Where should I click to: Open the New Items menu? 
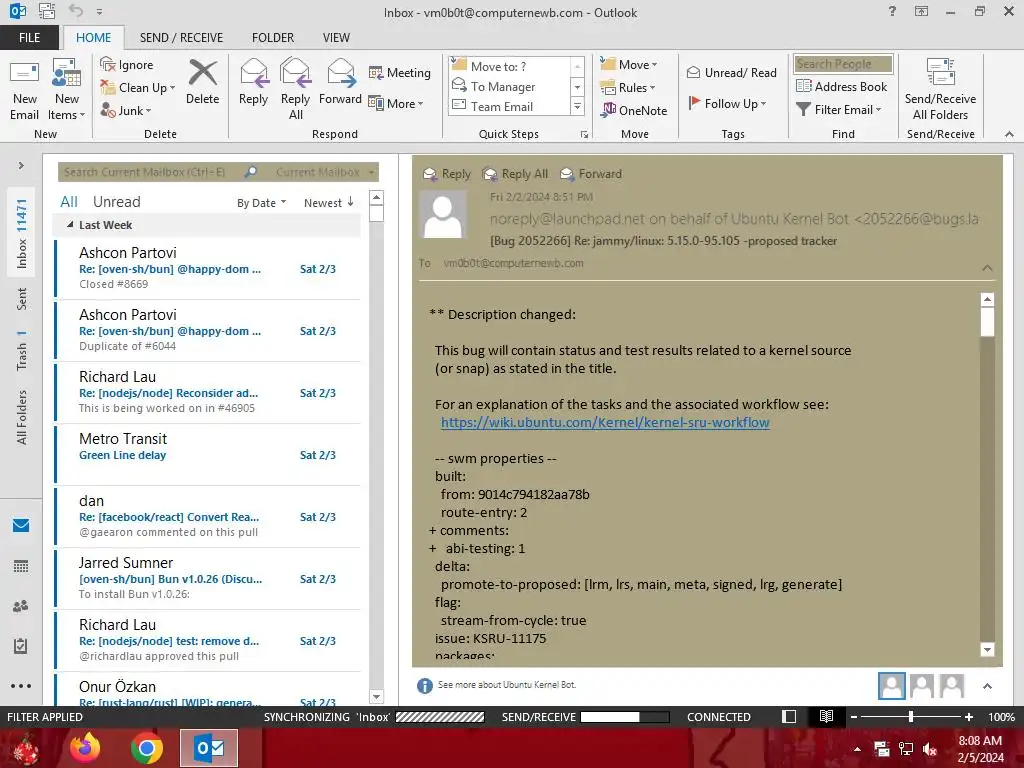point(67,89)
